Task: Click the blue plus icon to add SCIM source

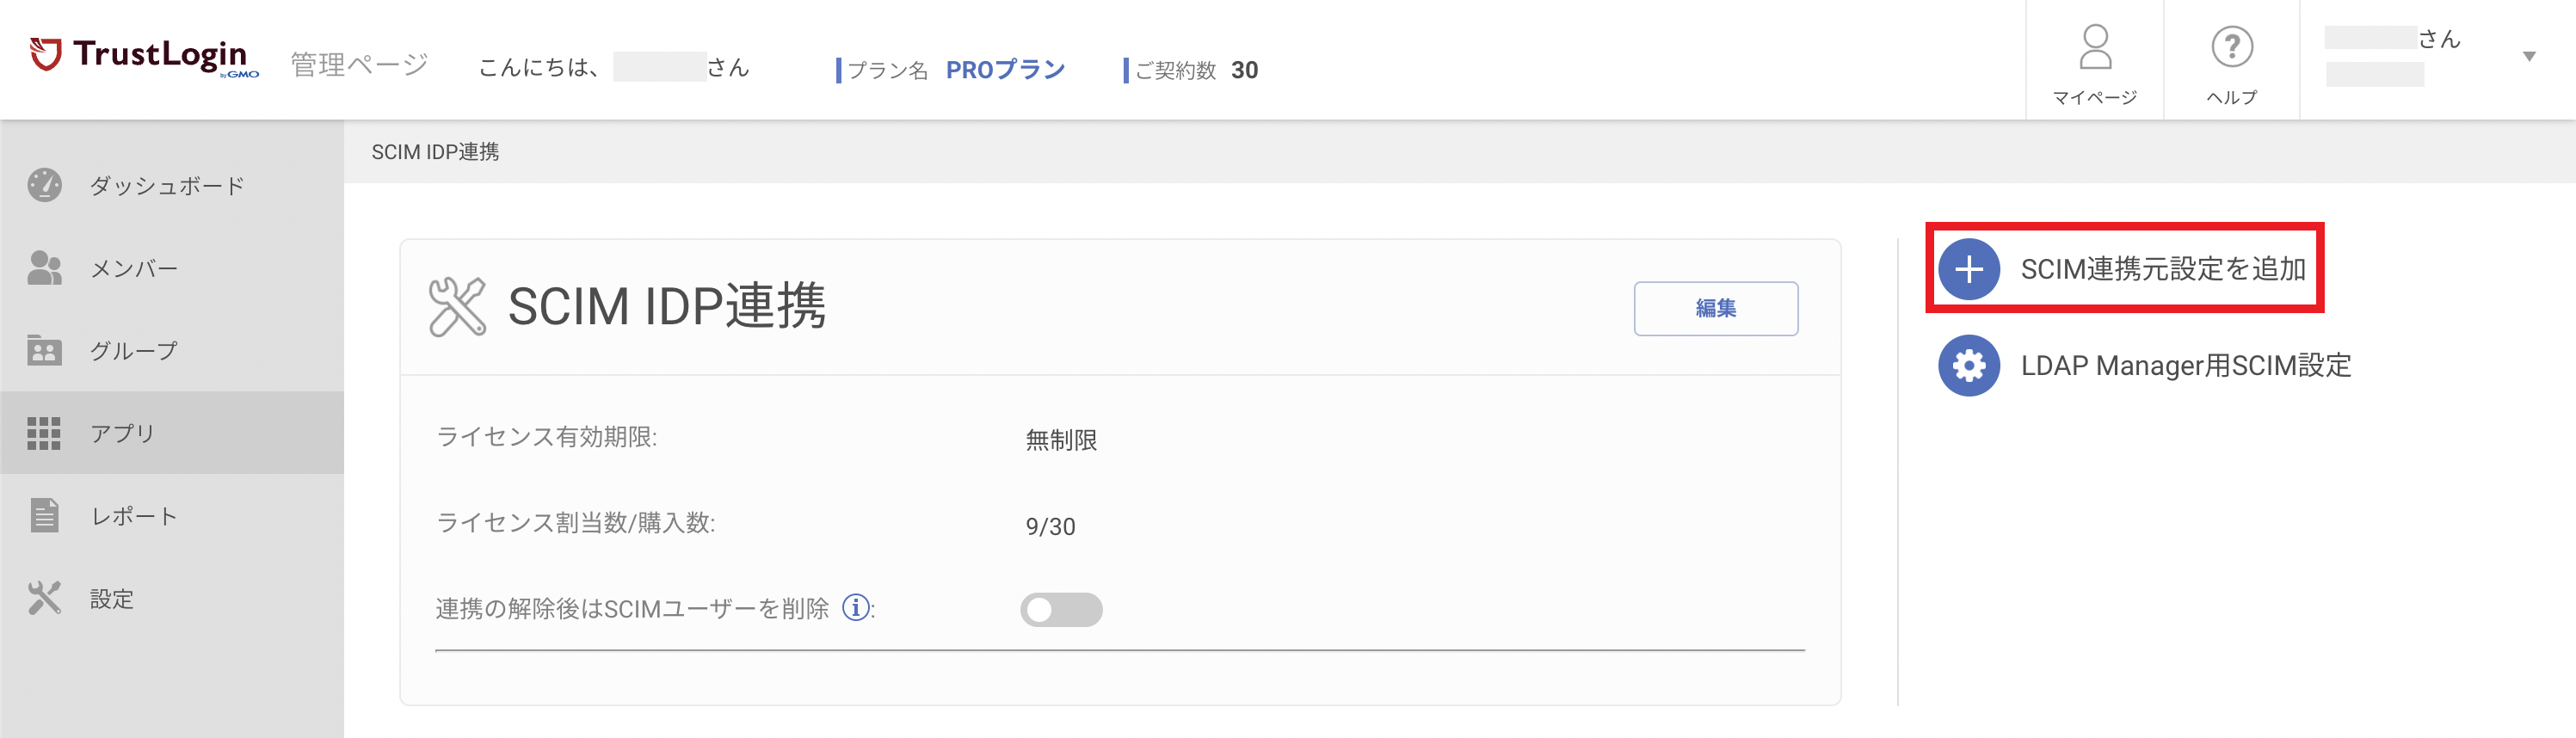Action: coord(1968,269)
